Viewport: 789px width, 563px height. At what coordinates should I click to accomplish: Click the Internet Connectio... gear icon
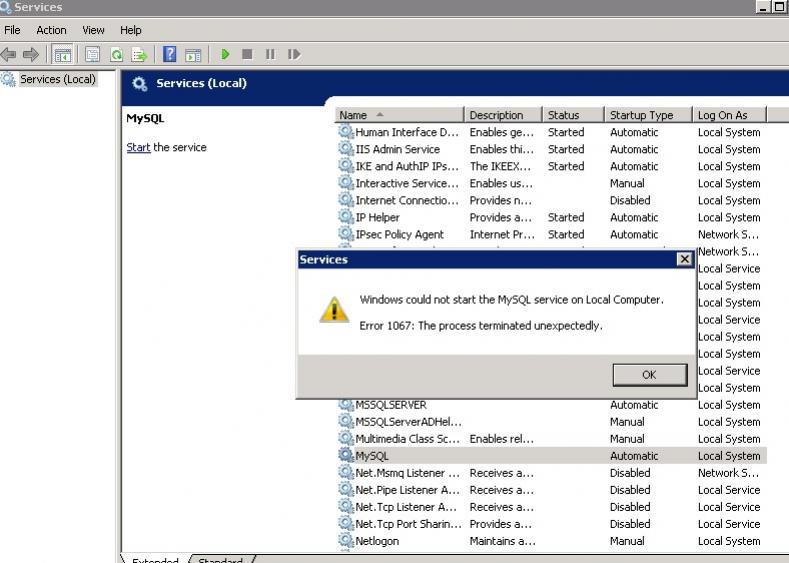coord(345,200)
